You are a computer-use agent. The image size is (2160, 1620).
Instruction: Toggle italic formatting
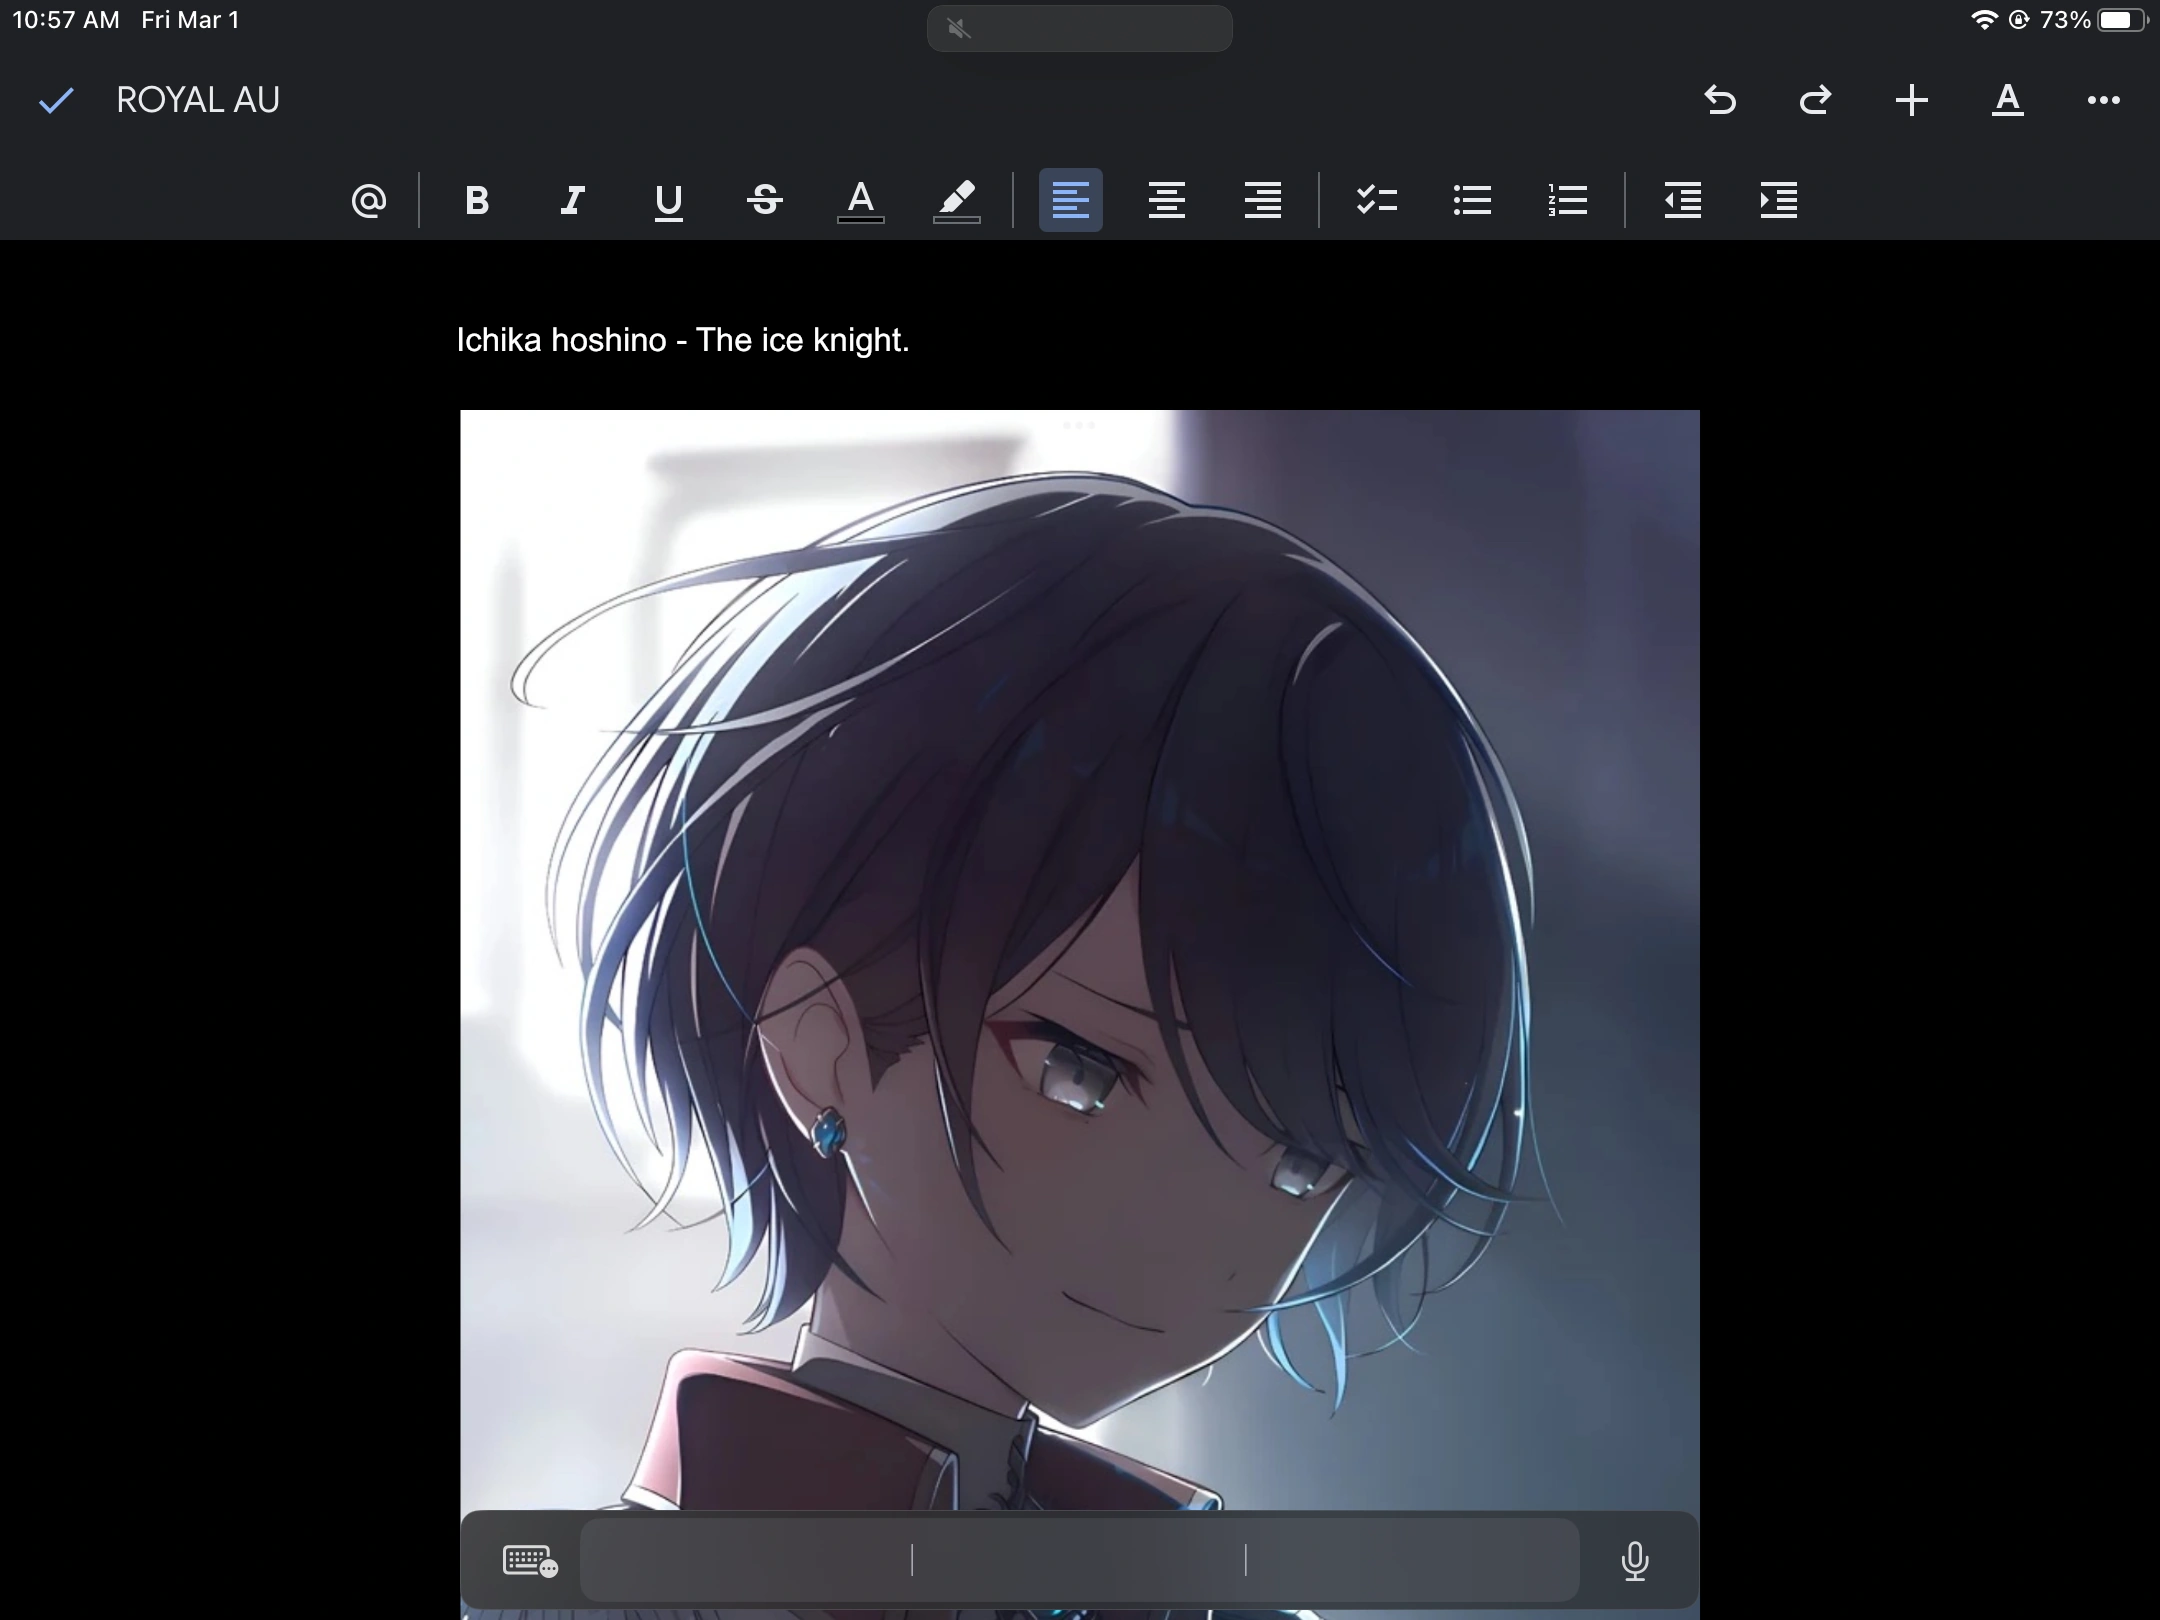click(572, 199)
